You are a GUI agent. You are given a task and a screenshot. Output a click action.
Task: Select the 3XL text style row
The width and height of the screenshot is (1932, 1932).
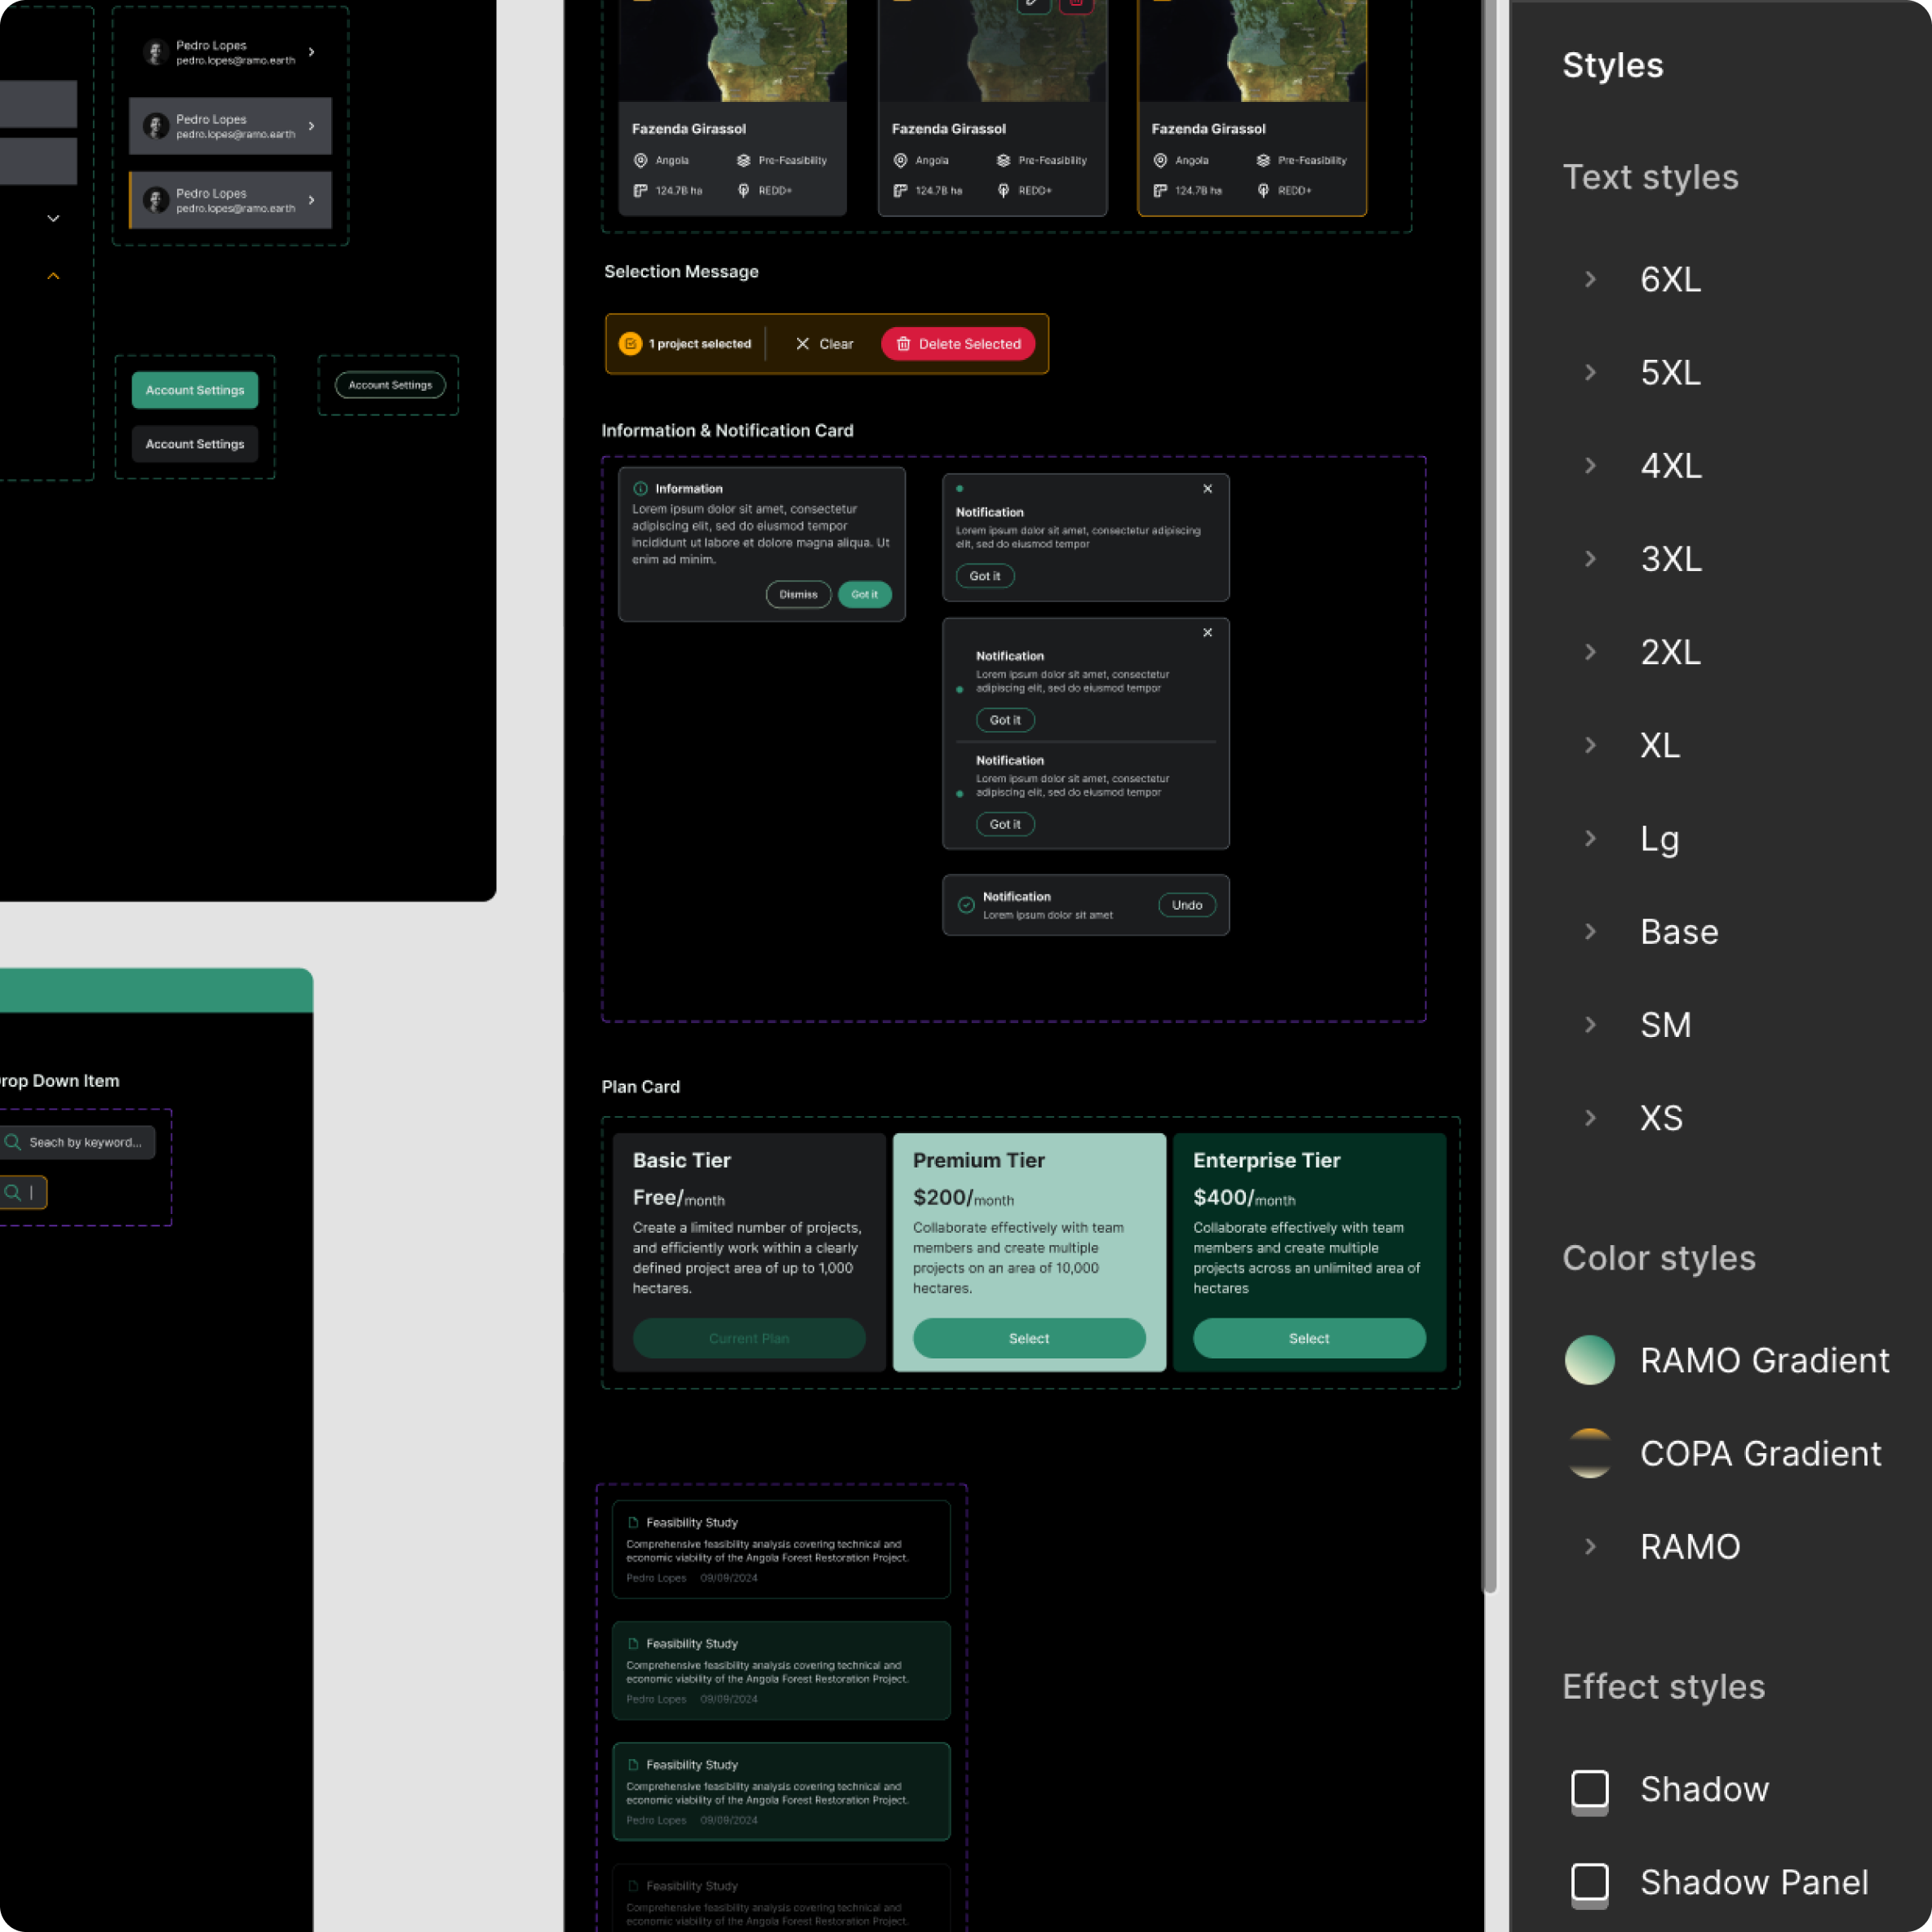coord(1670,559)
